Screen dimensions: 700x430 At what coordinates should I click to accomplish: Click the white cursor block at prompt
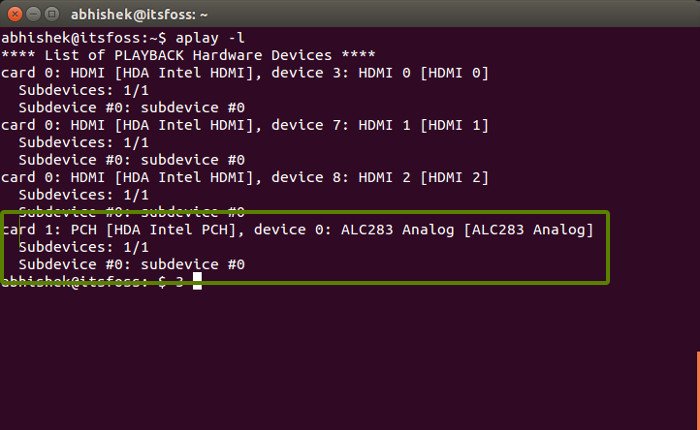tap(197, 281)
